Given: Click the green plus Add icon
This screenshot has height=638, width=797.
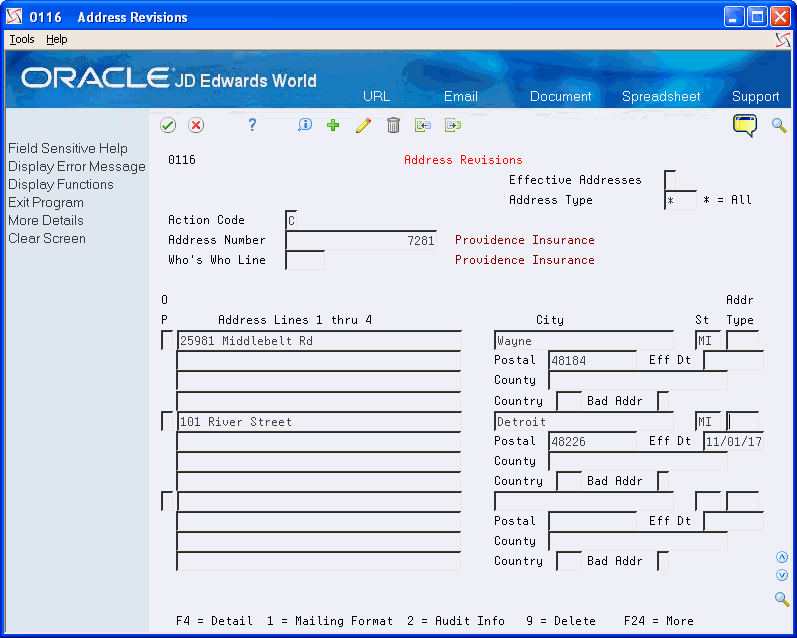Looking at the screenshot, I should point(333,125).
